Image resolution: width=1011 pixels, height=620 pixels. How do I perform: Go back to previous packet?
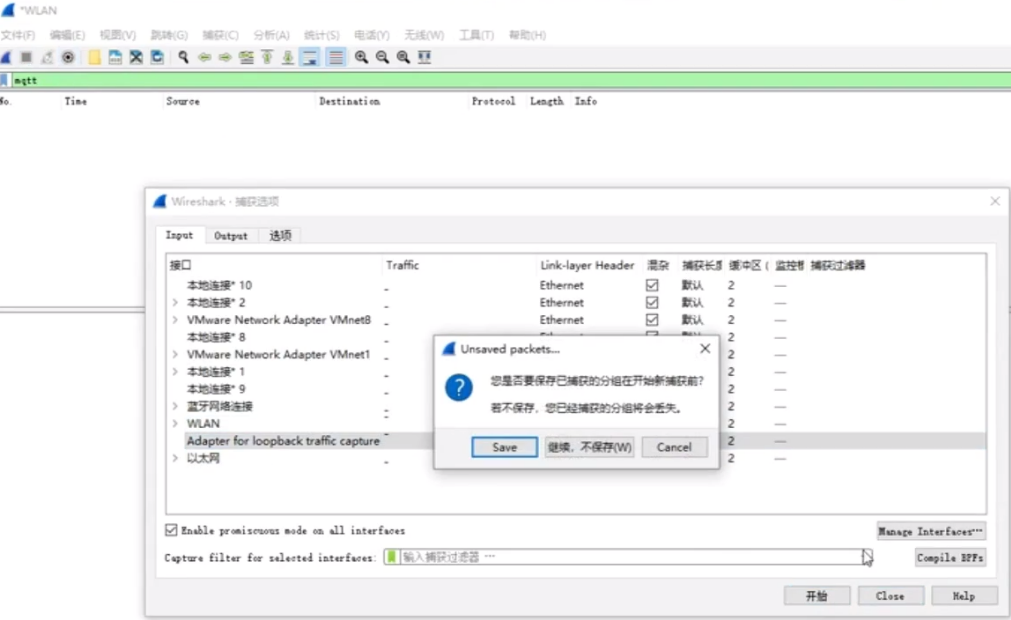pos(204,57)
